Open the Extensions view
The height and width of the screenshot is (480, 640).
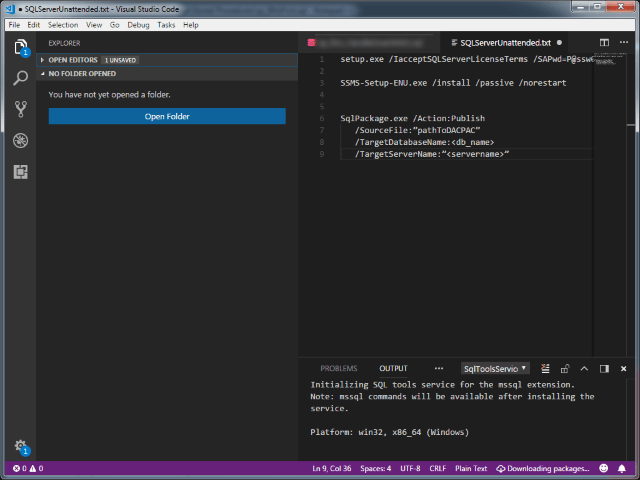pyautogui.click(x=20, y=172)
